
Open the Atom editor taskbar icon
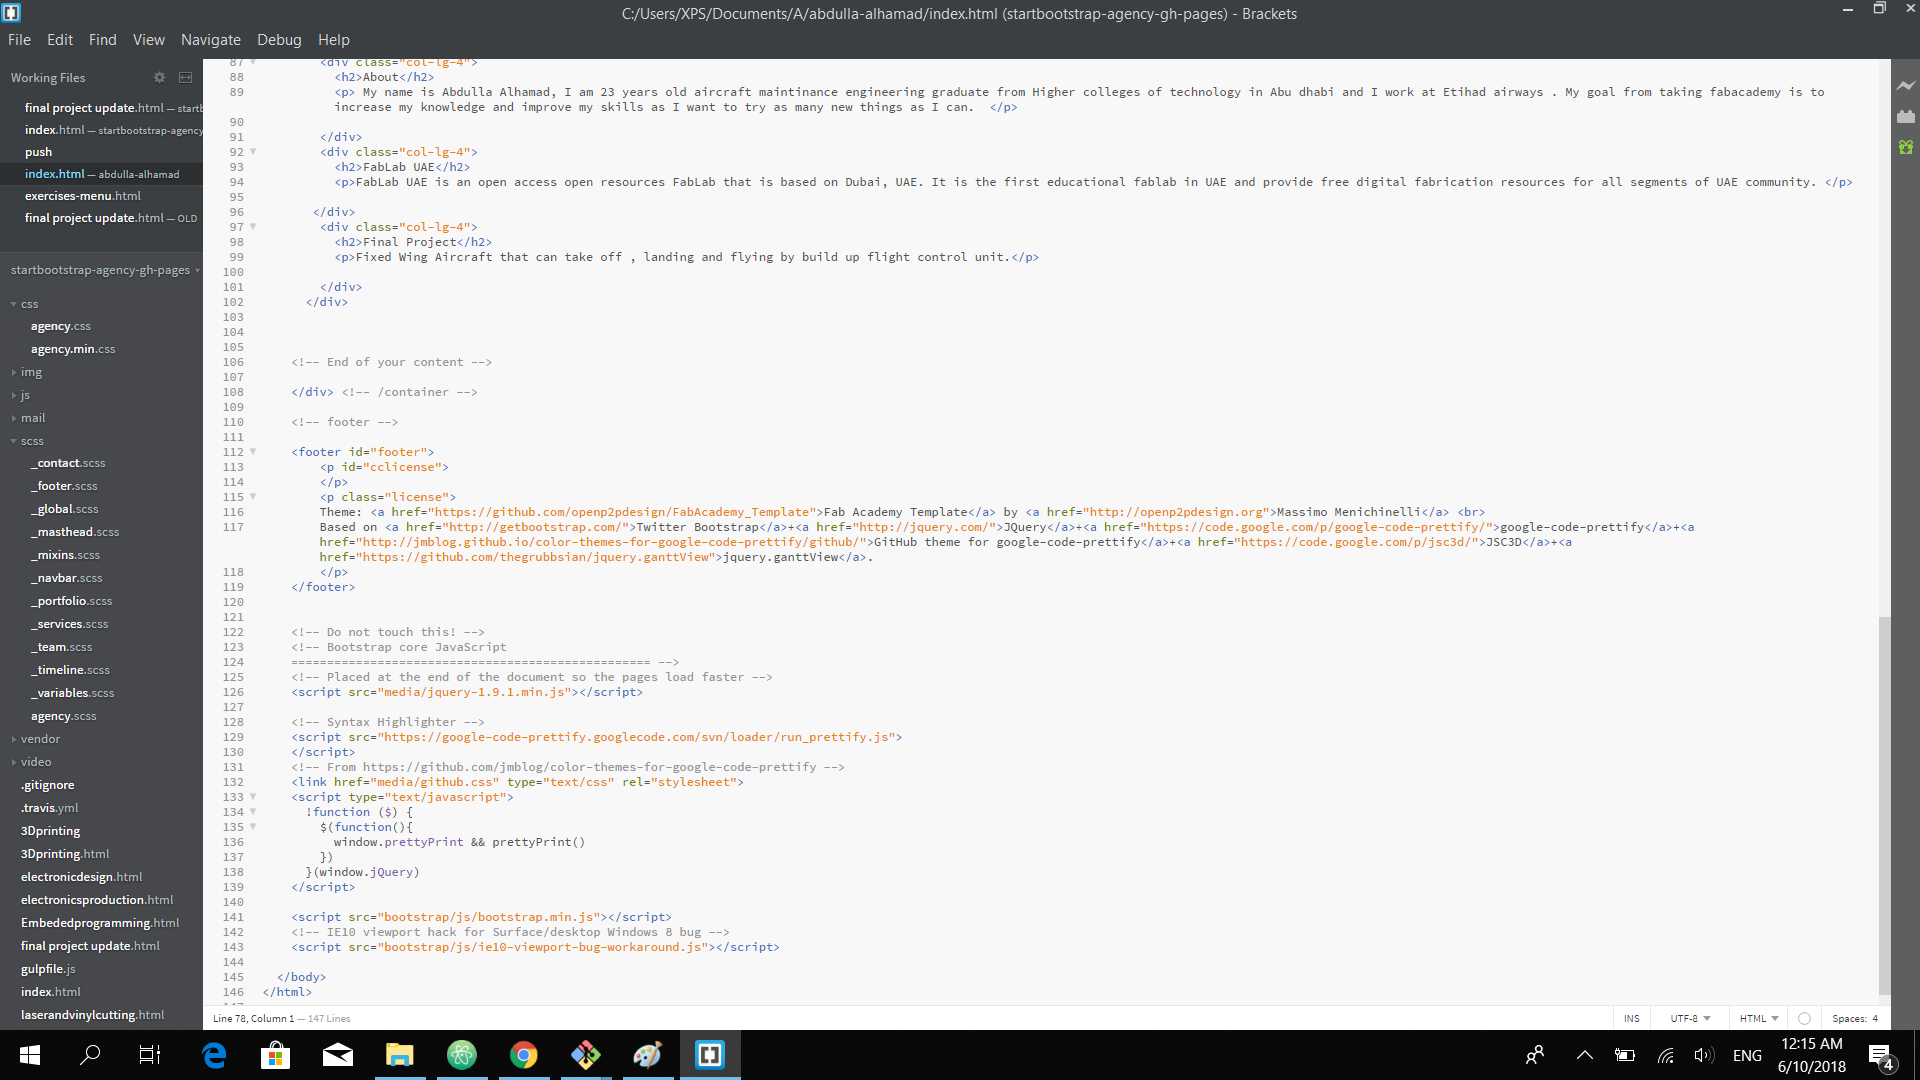pyautogui.click(x=462, y=1055)
